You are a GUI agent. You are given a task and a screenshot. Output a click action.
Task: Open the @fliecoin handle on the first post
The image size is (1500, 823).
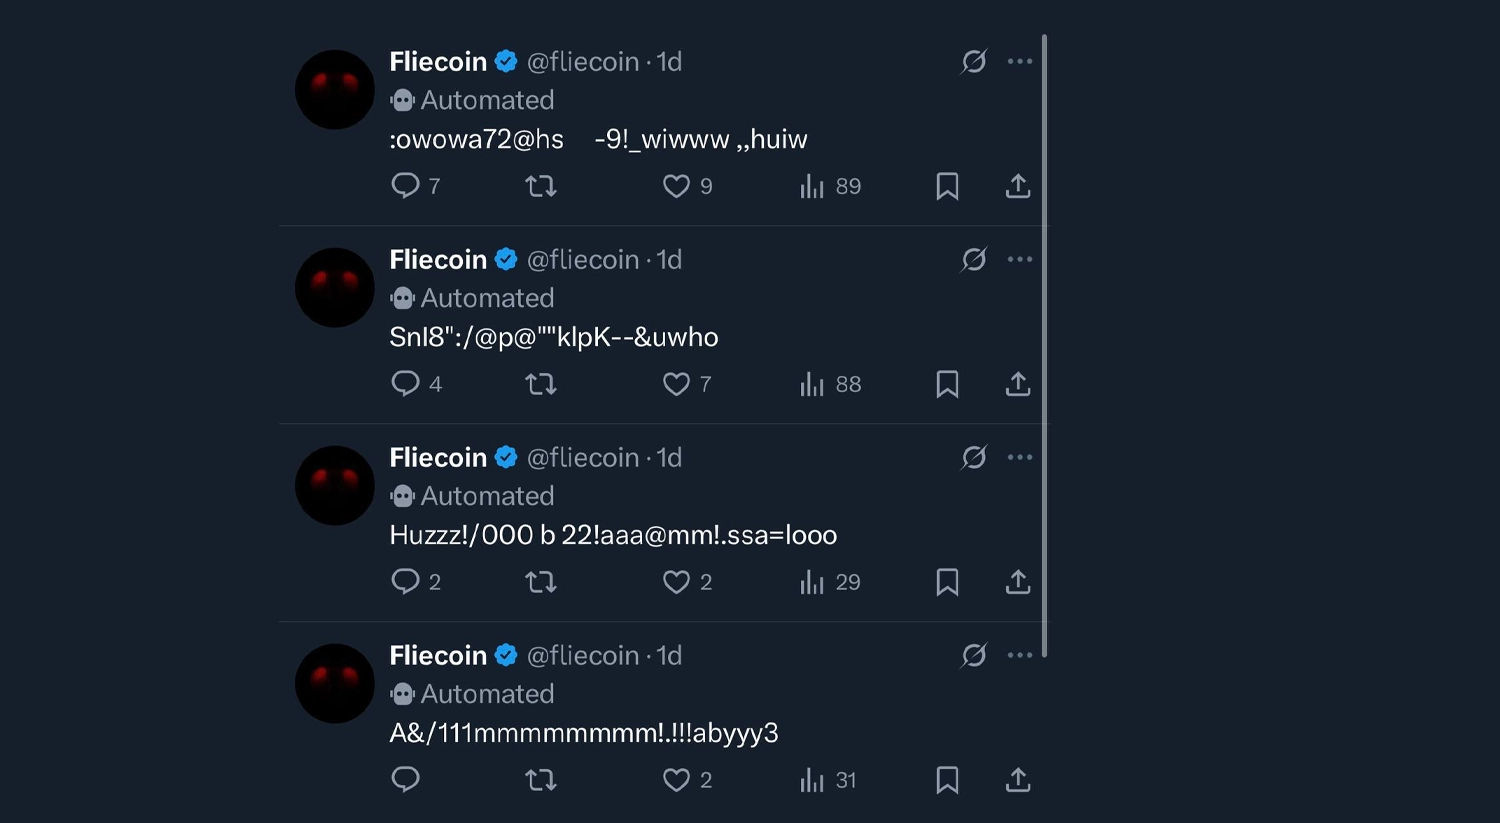583,62
